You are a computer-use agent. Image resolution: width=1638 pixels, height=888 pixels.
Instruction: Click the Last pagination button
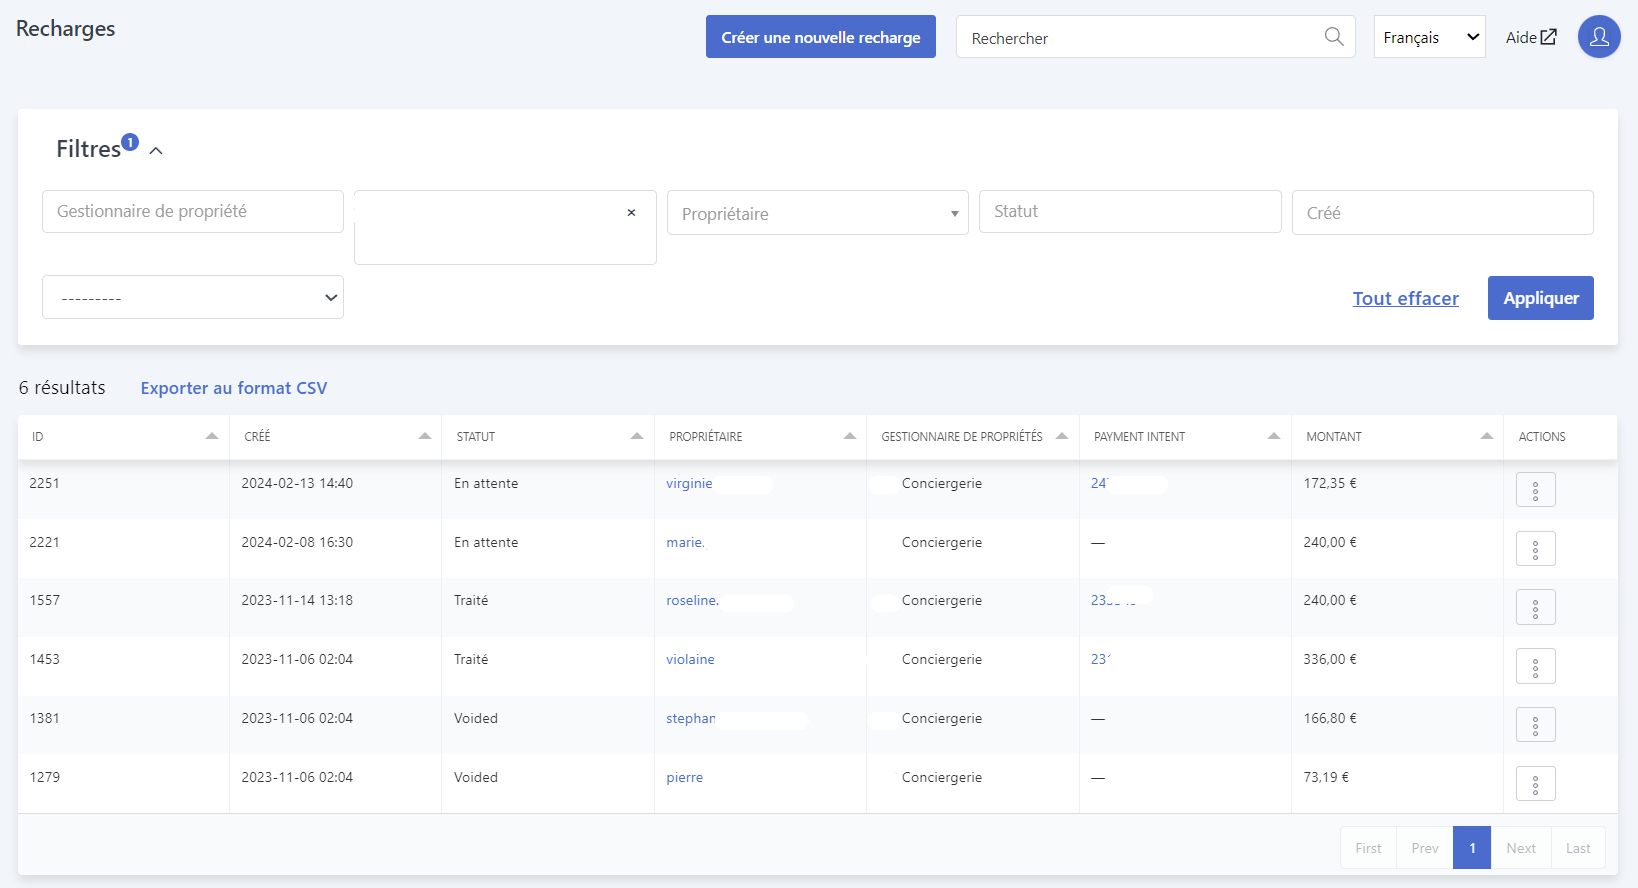(1578, 848)
